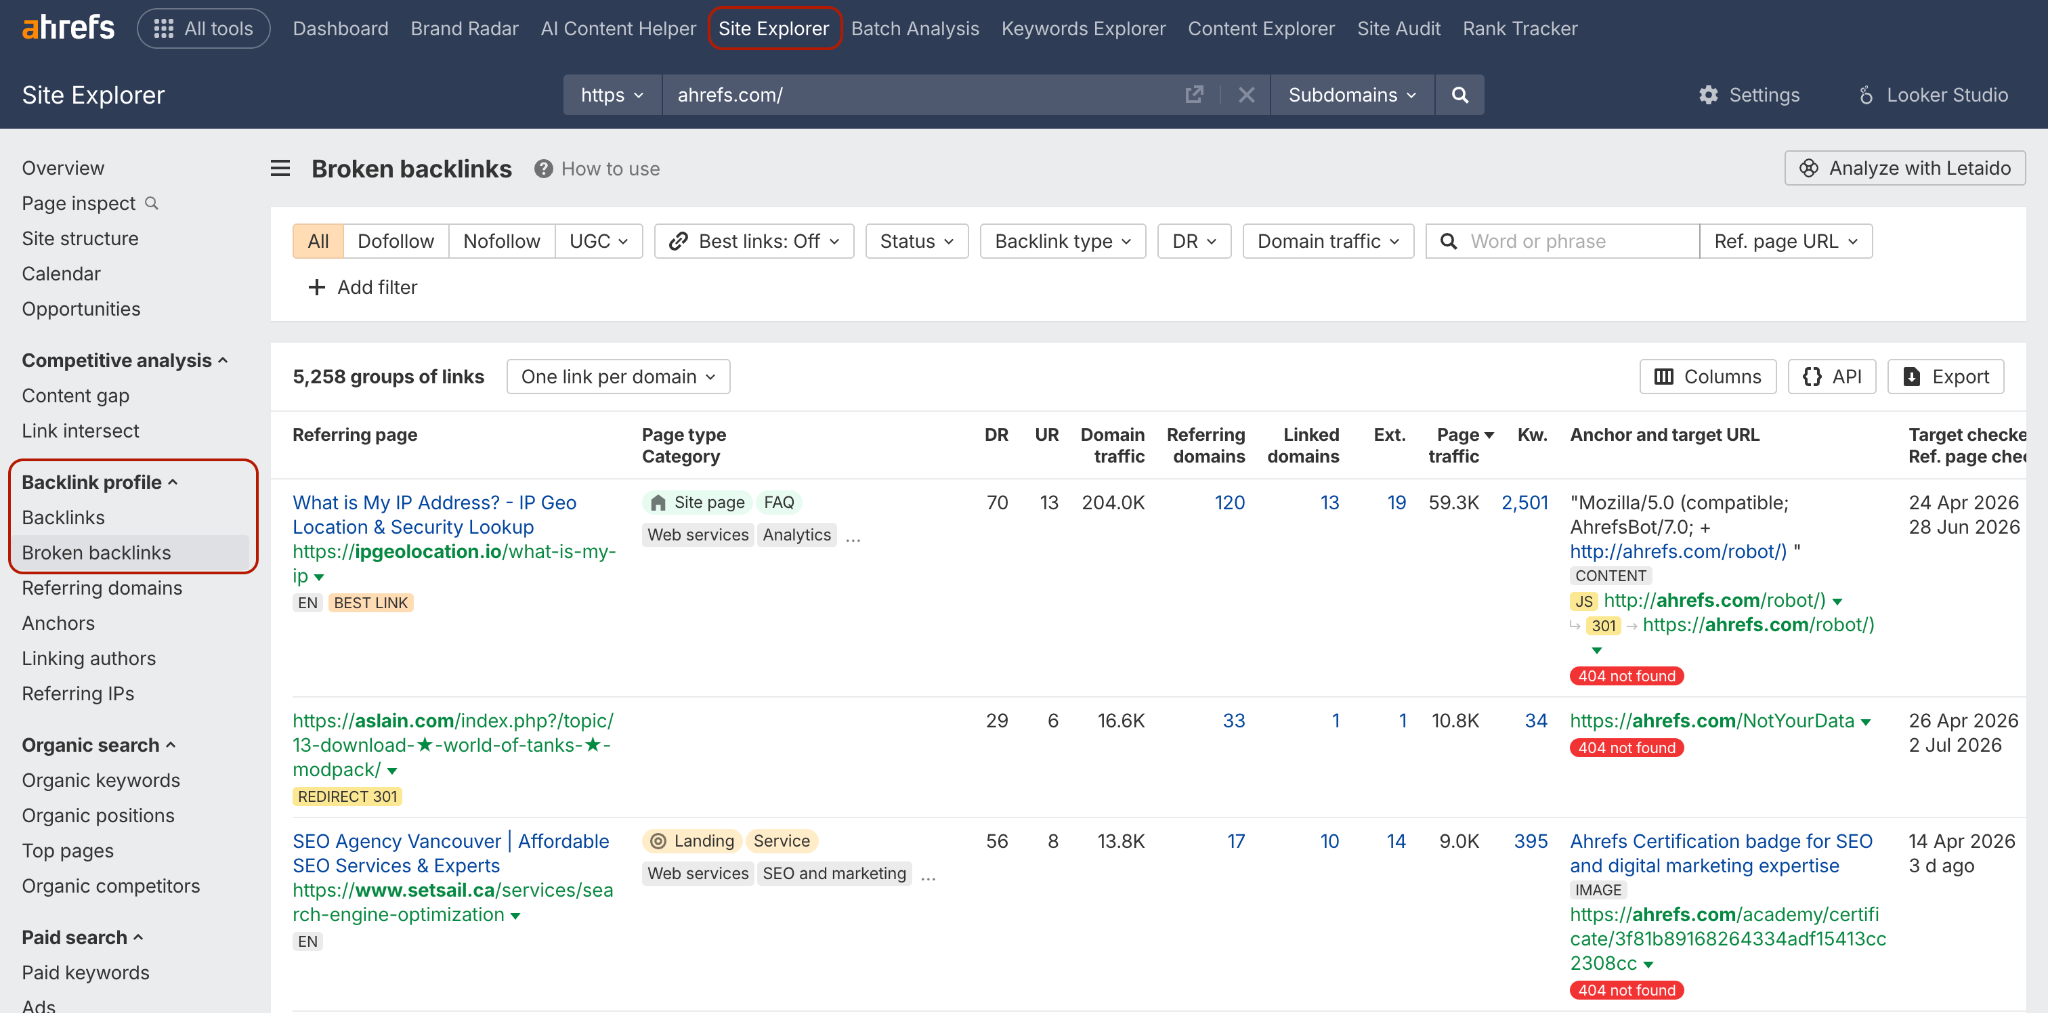Image resolution: width=2048 pixels, height=1013 pixels.
Task: Select the All link filter
Action: tap(318, 241)
